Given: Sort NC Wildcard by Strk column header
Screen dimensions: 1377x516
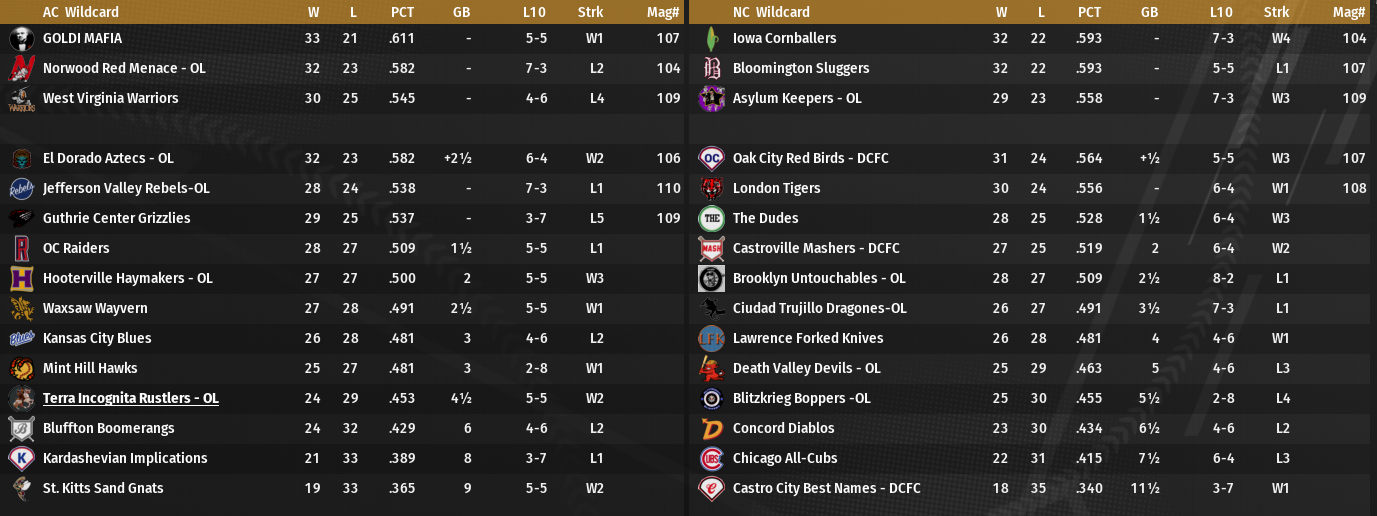Looking at the screenshot, I should pos(1276,12).
